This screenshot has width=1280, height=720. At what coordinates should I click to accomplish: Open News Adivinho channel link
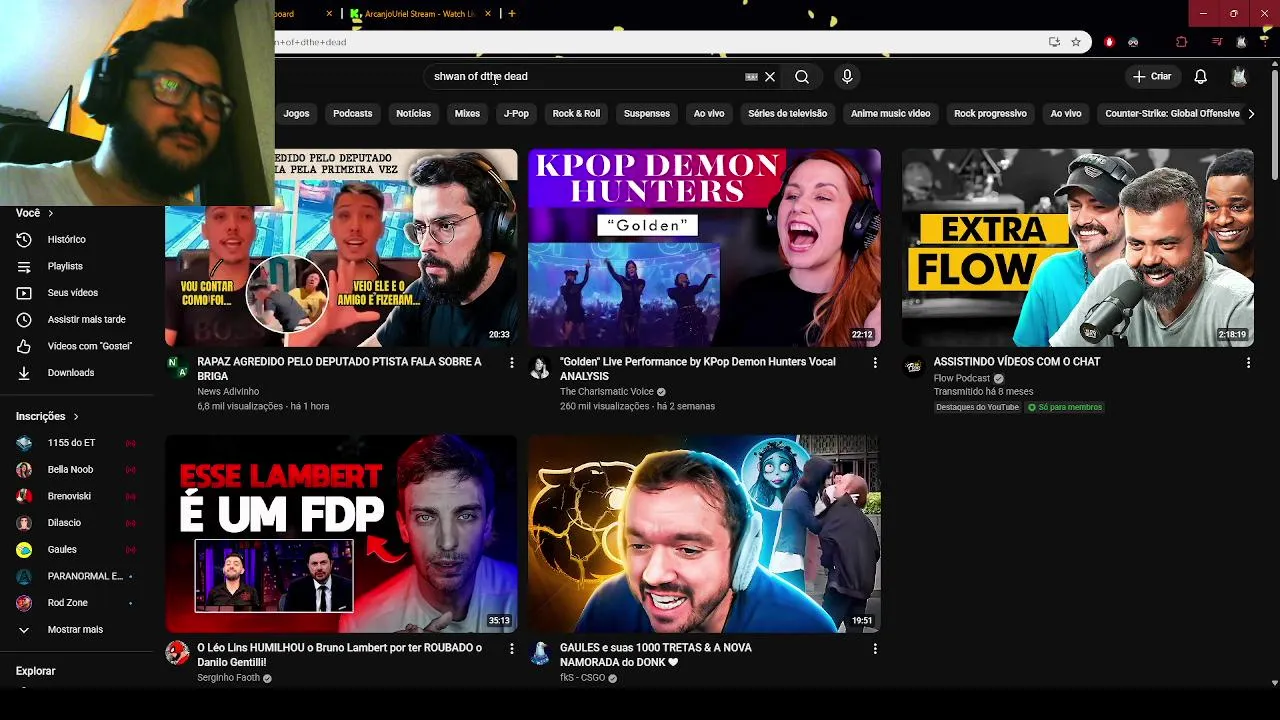[228, 392]
